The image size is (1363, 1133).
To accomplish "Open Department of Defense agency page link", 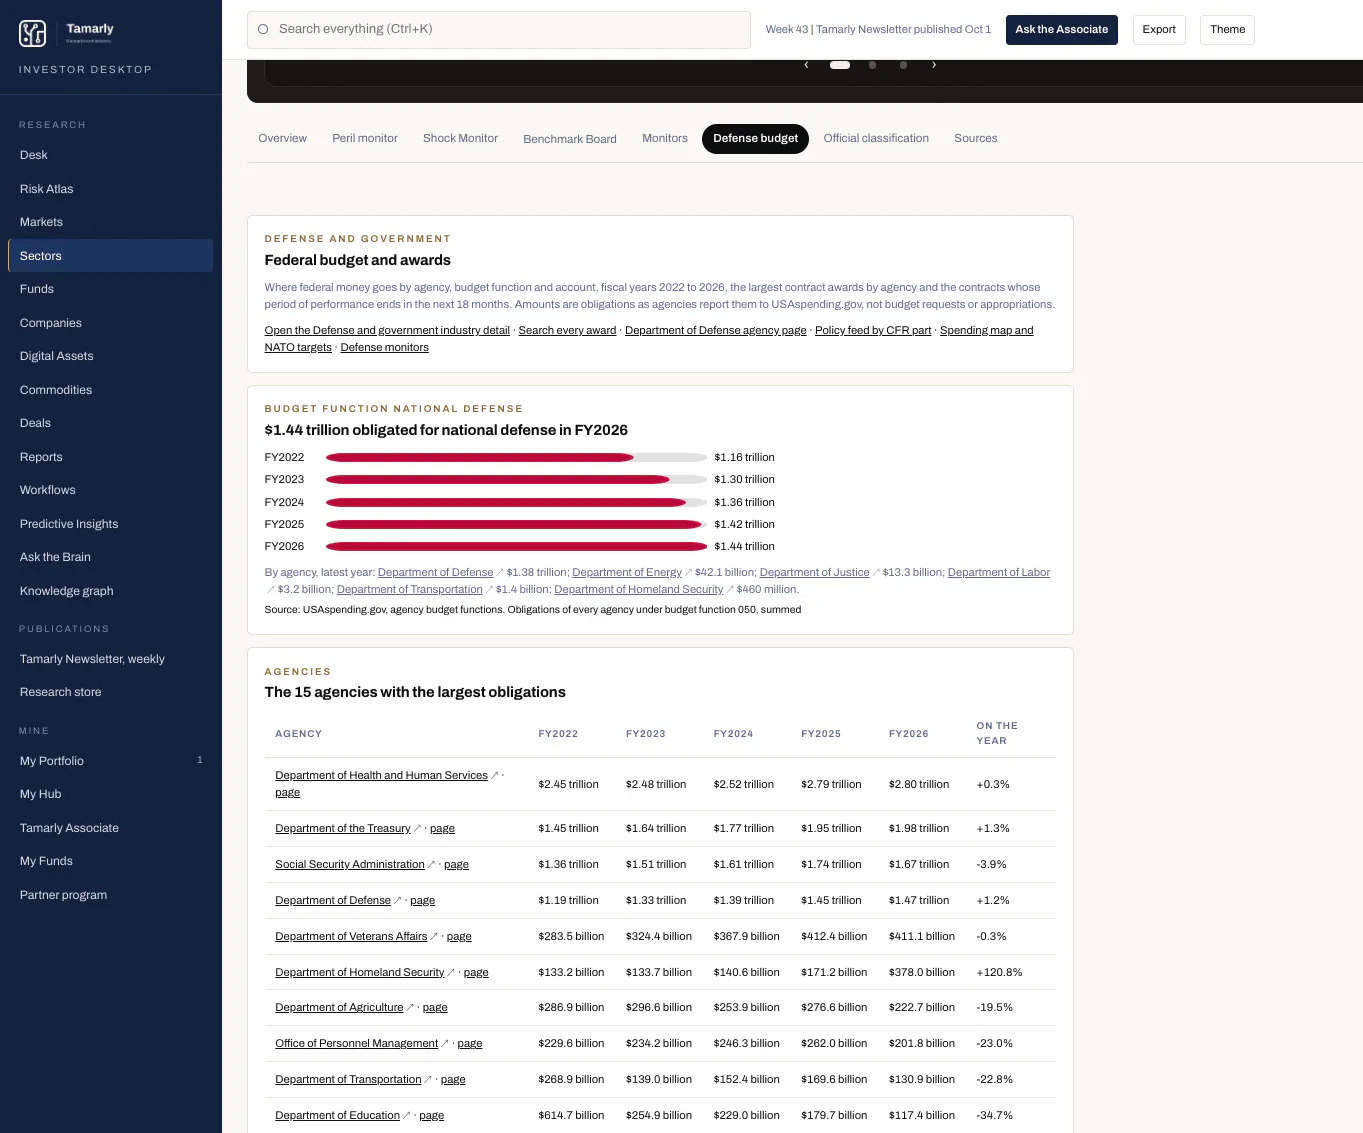I will tap(716, 330).
